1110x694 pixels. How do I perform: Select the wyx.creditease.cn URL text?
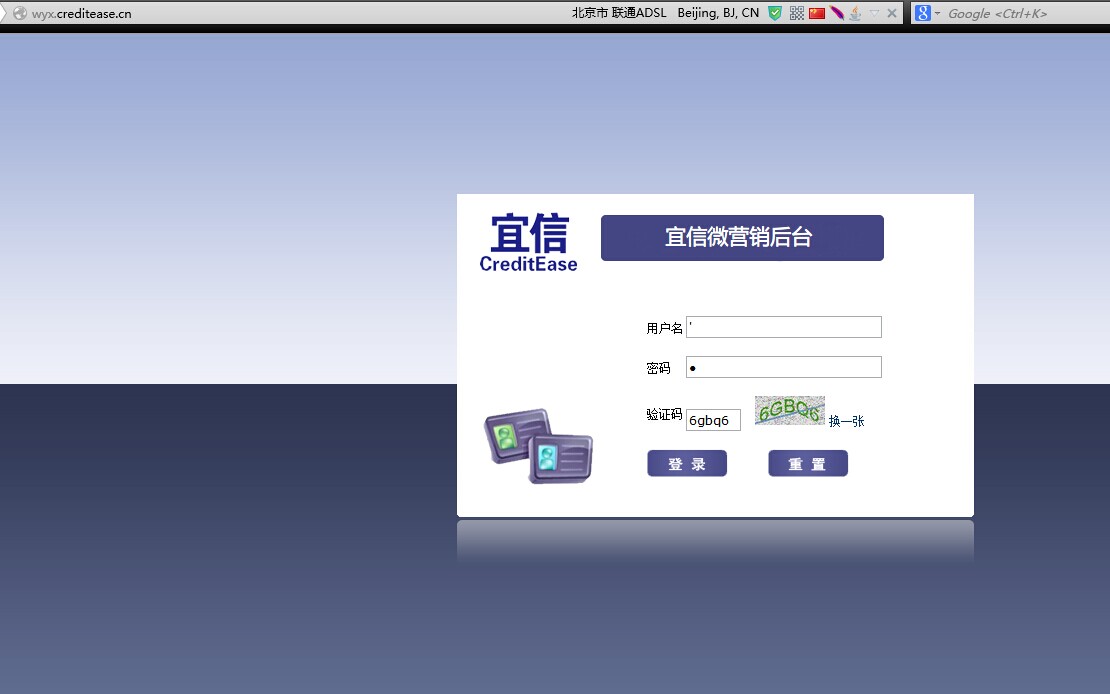(x=81, y=13)
